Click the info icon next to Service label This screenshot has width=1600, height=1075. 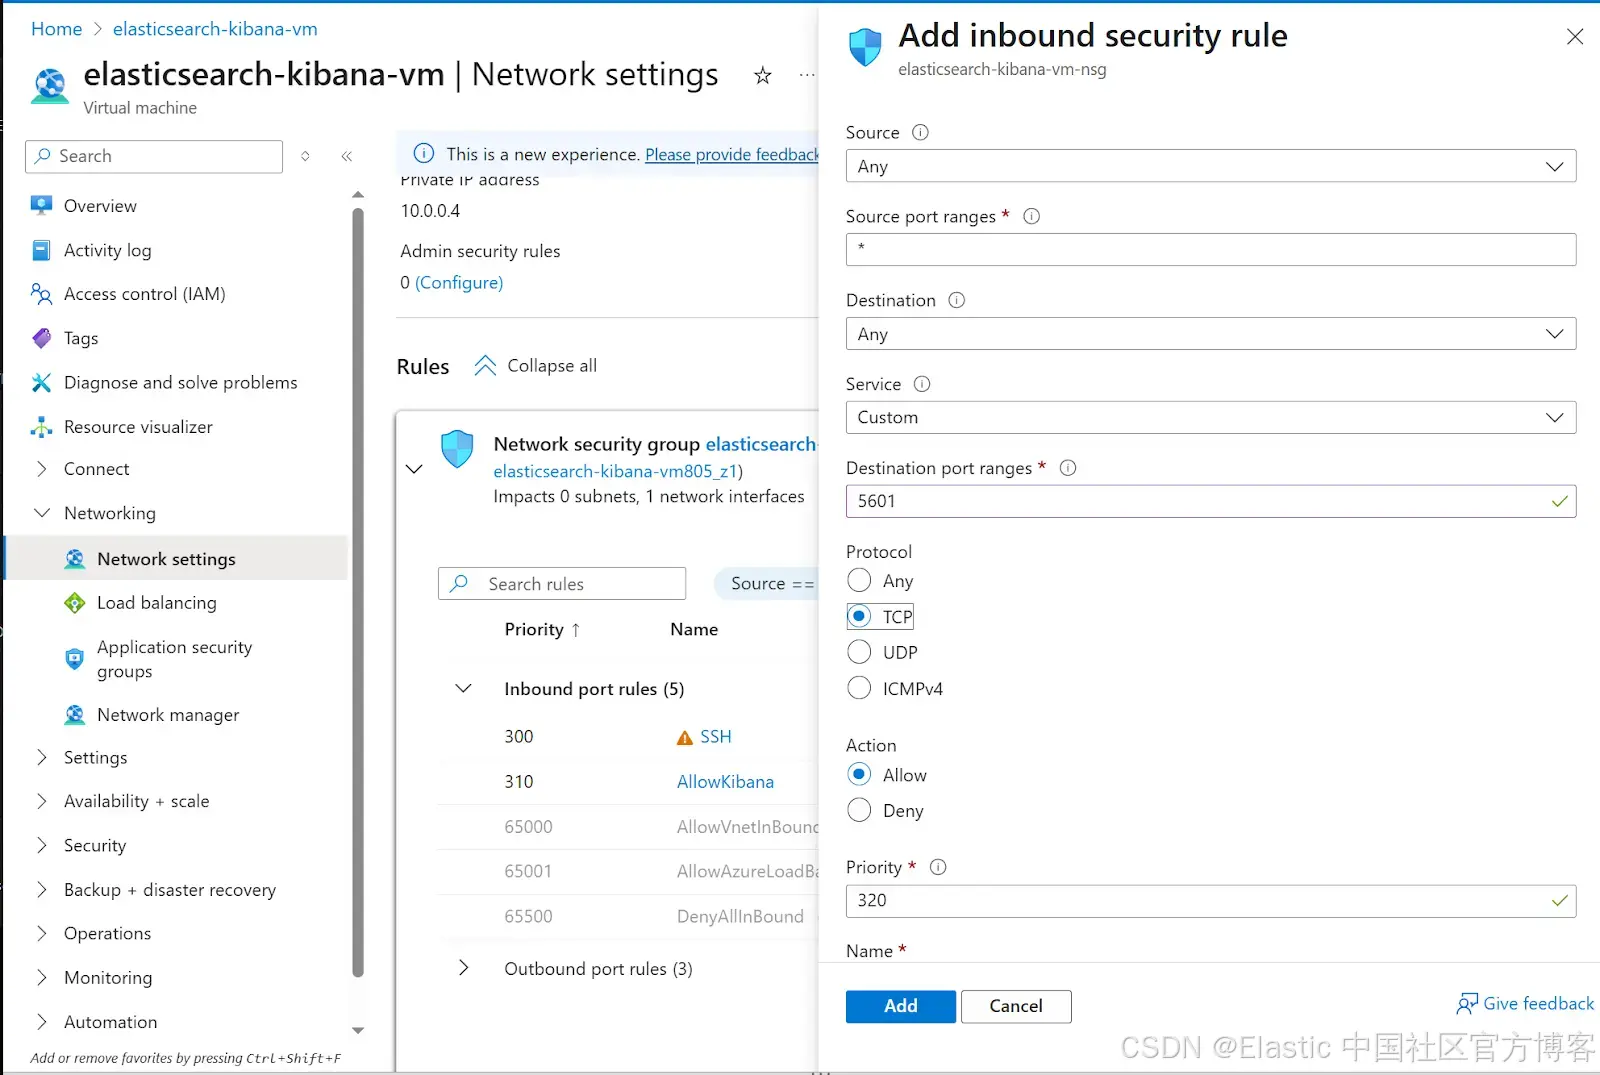click(x=922, y=384)
